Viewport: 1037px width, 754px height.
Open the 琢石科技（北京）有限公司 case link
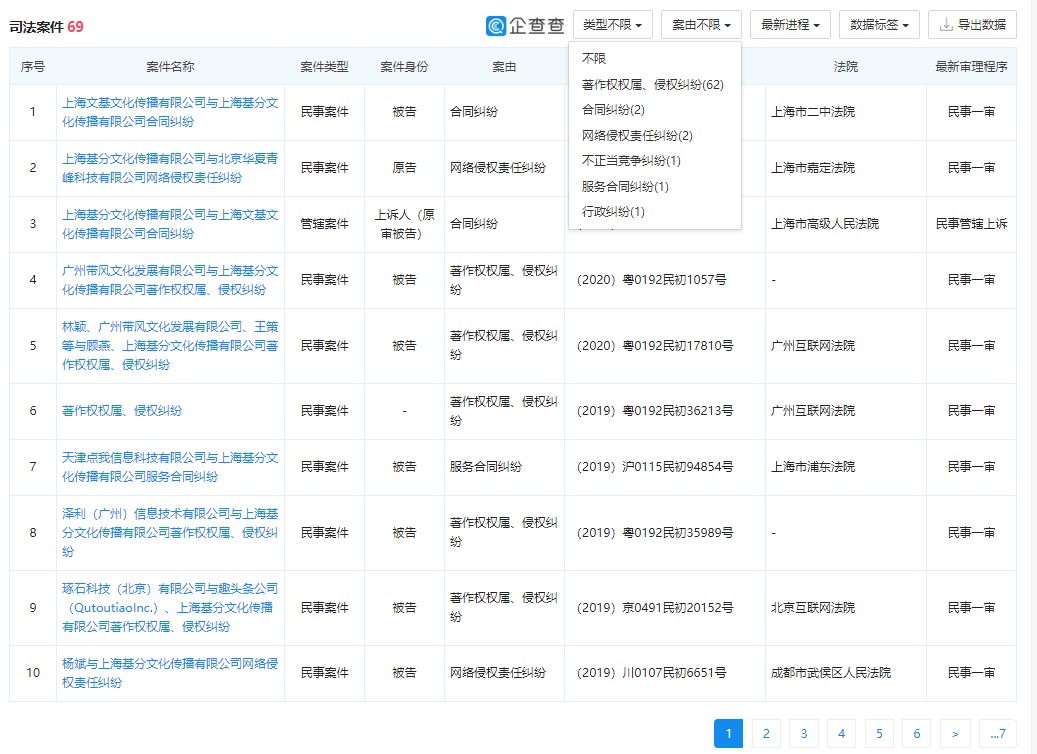(170, 608)
